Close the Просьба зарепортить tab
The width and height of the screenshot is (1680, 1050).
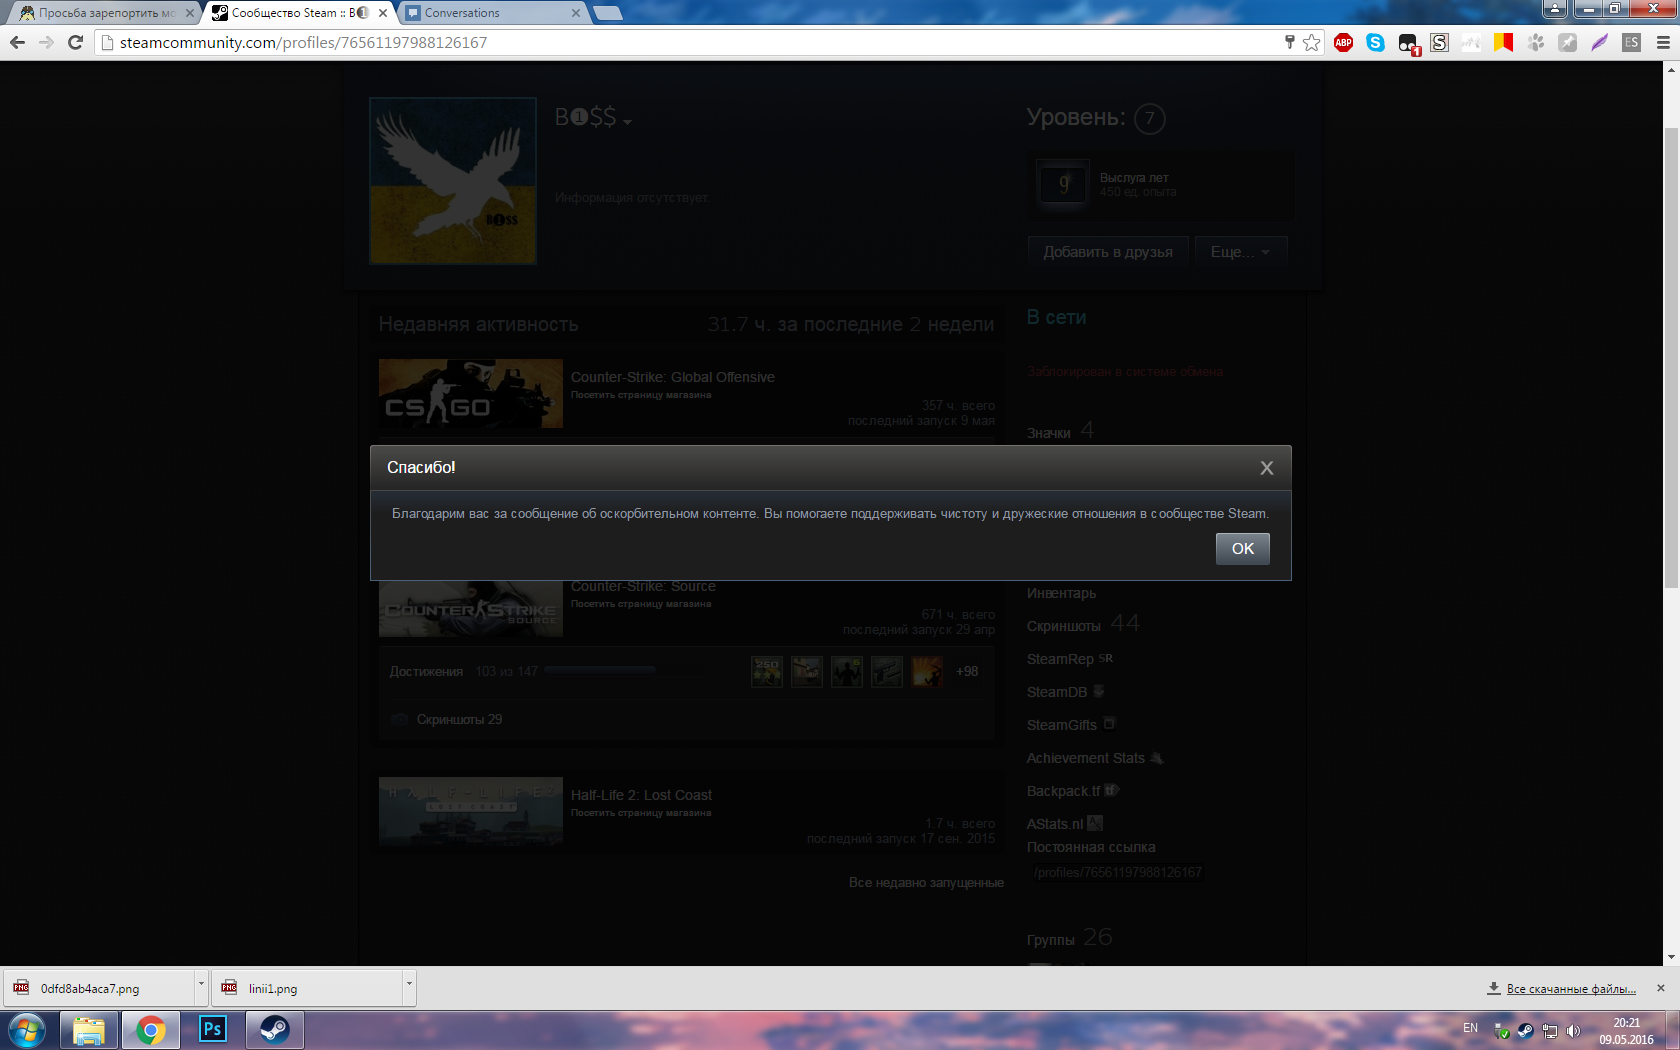click(x=190, y=13)
